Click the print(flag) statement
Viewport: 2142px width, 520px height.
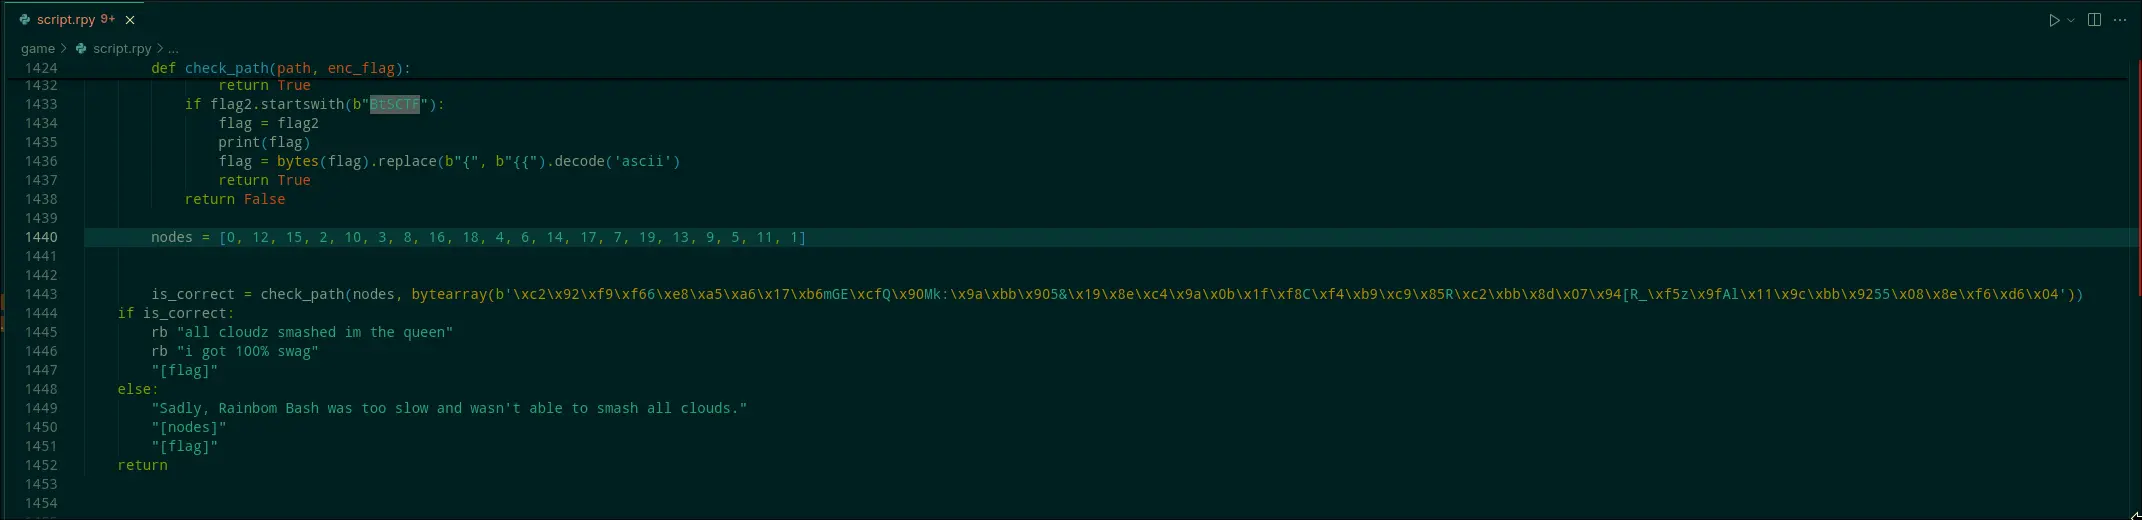pyautogui.click(x=264, y=142)
